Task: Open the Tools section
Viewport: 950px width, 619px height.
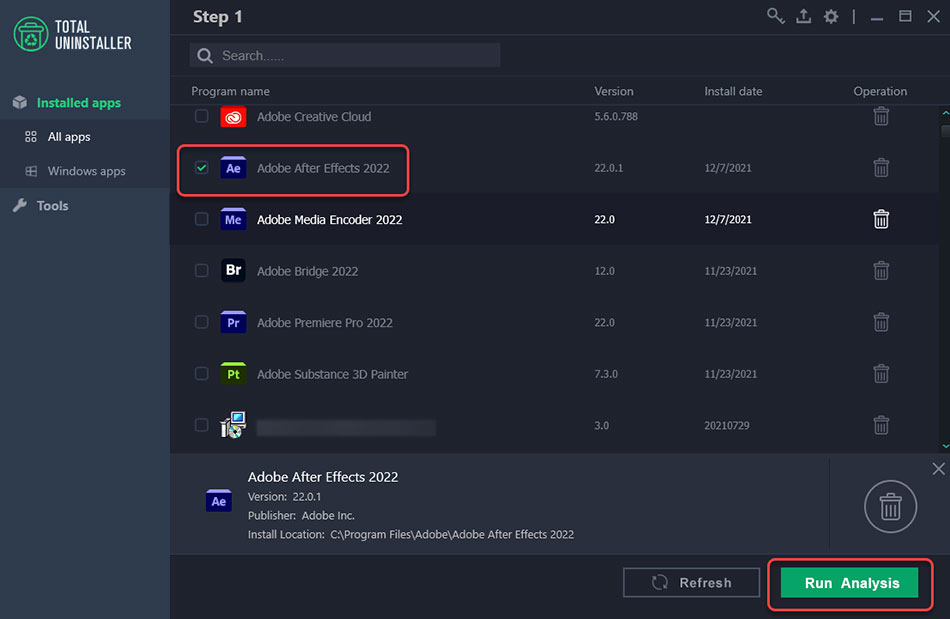Action: pos(52,206)
